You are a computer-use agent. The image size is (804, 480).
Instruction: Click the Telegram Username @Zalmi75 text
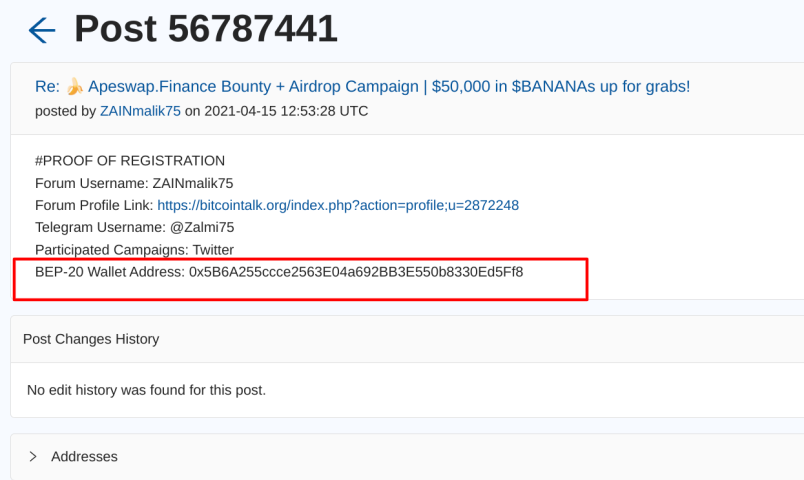tap(134, 227)
